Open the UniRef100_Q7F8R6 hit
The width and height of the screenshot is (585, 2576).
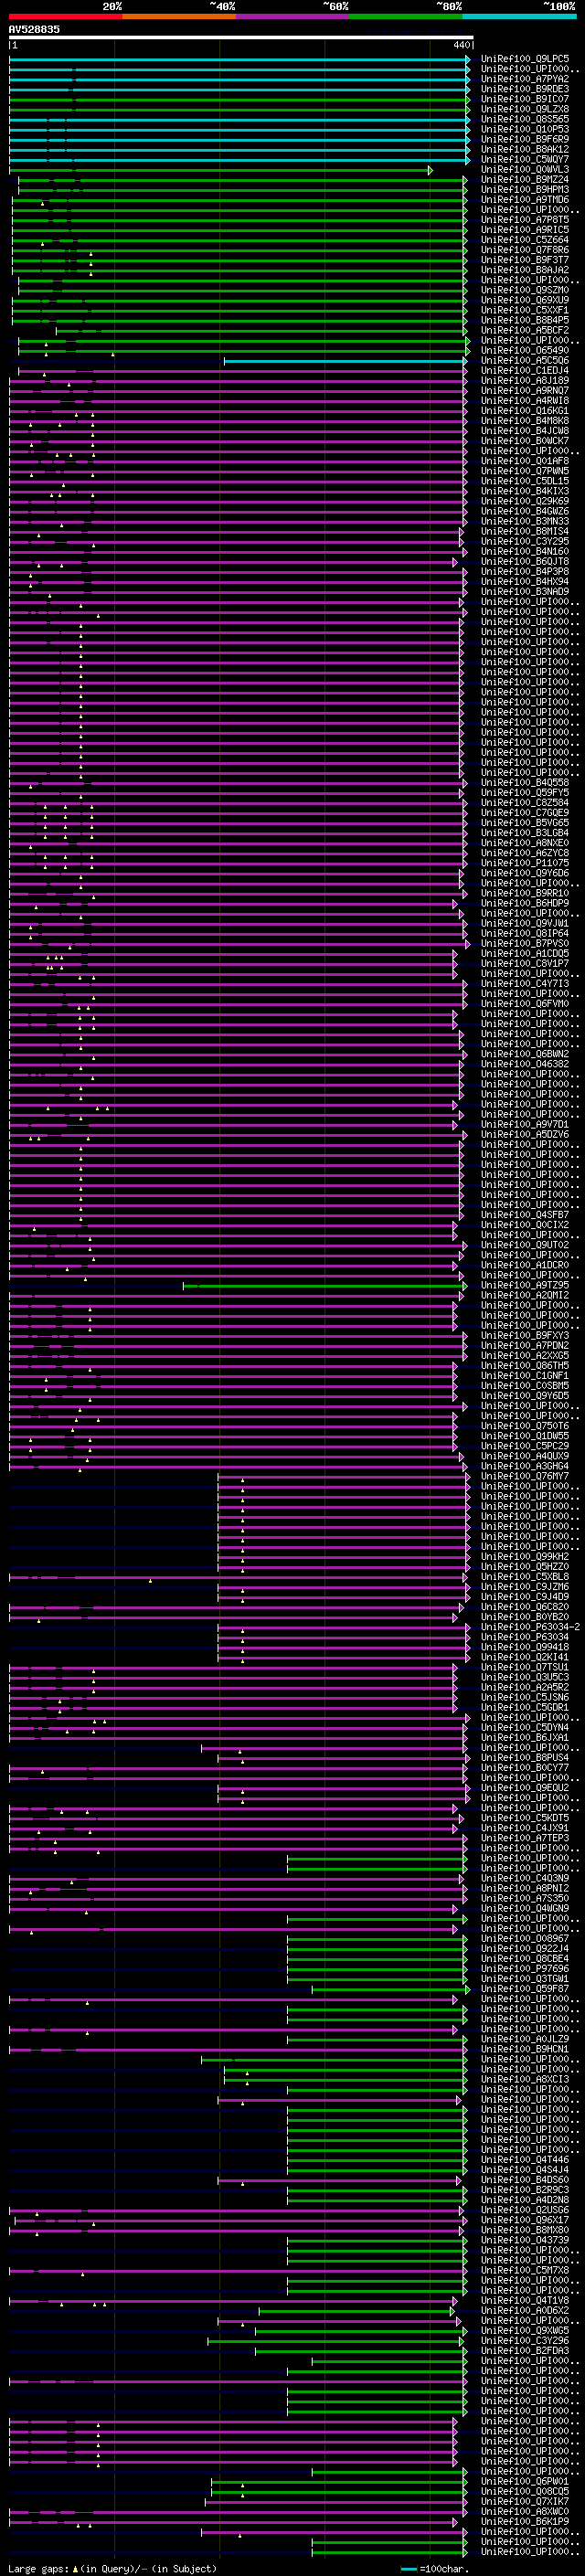tap(525, 250)
